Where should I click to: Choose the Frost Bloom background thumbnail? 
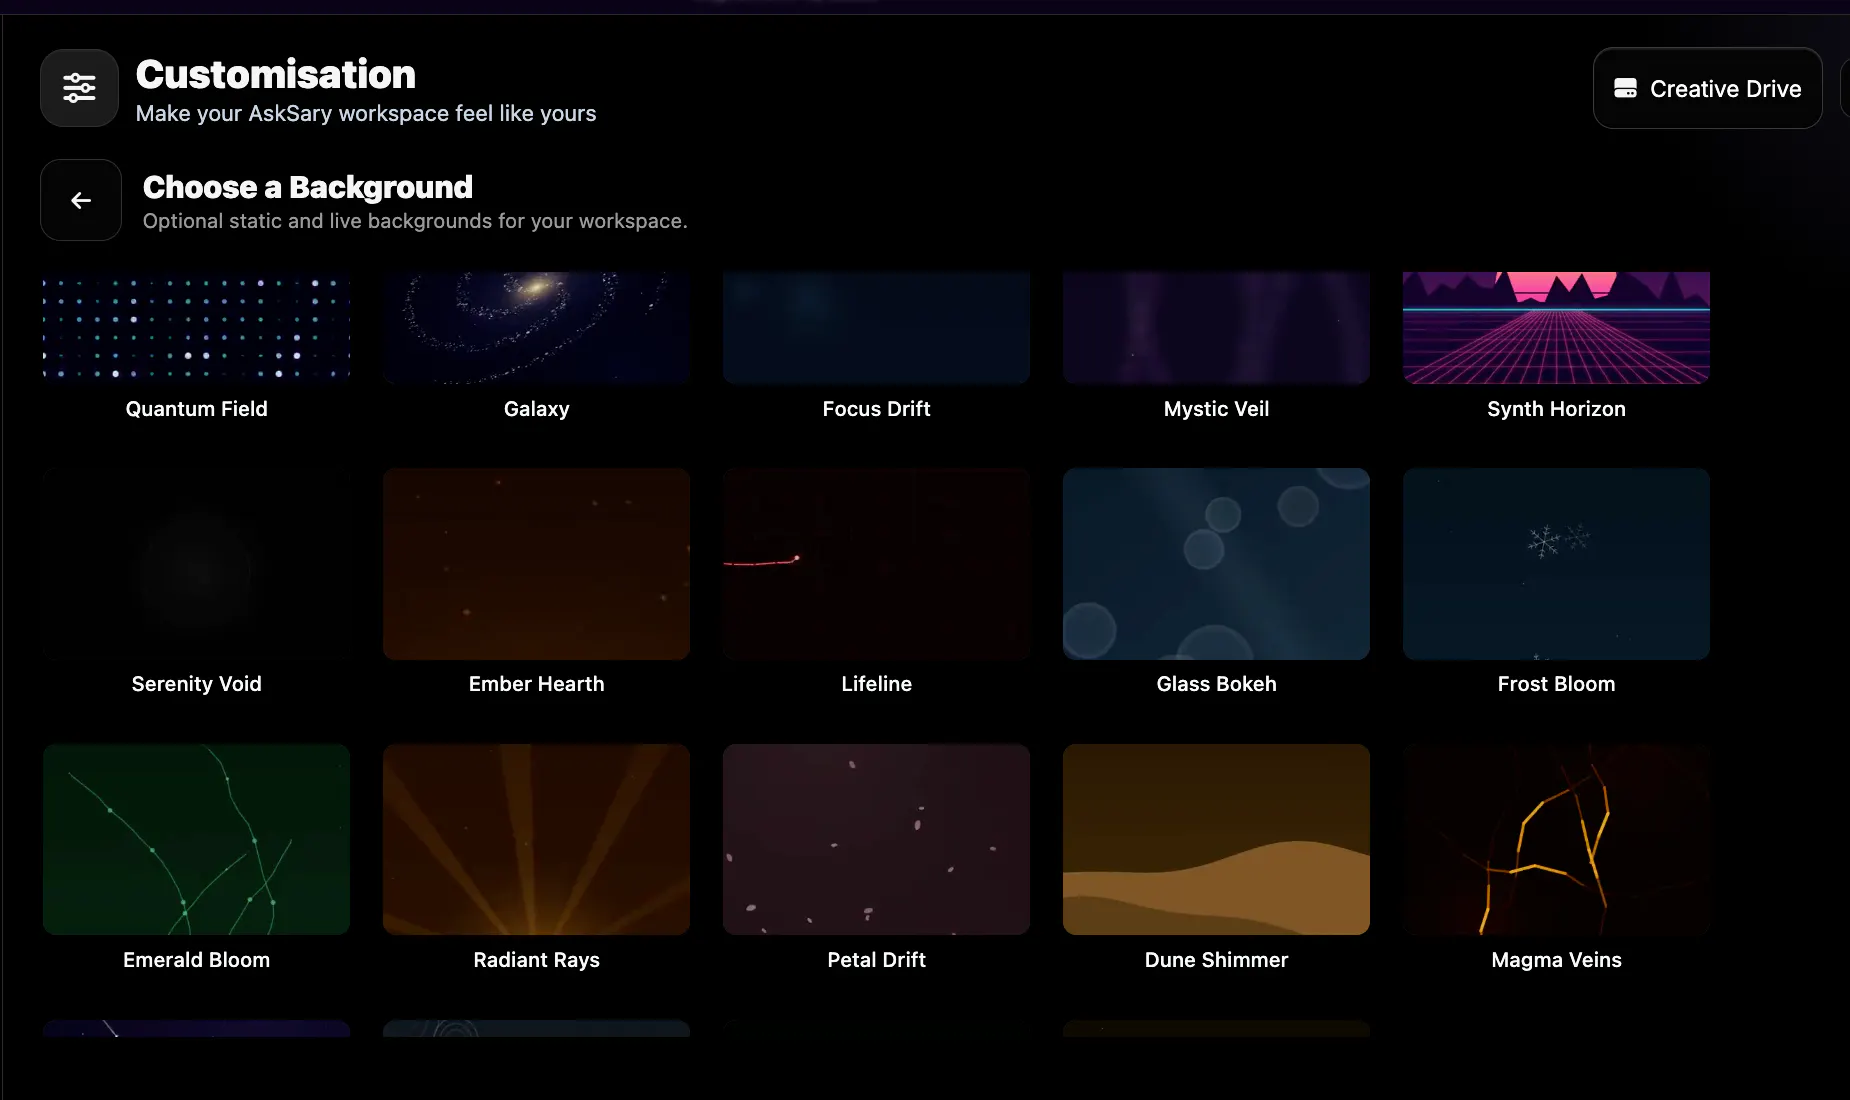[1557, 564]
